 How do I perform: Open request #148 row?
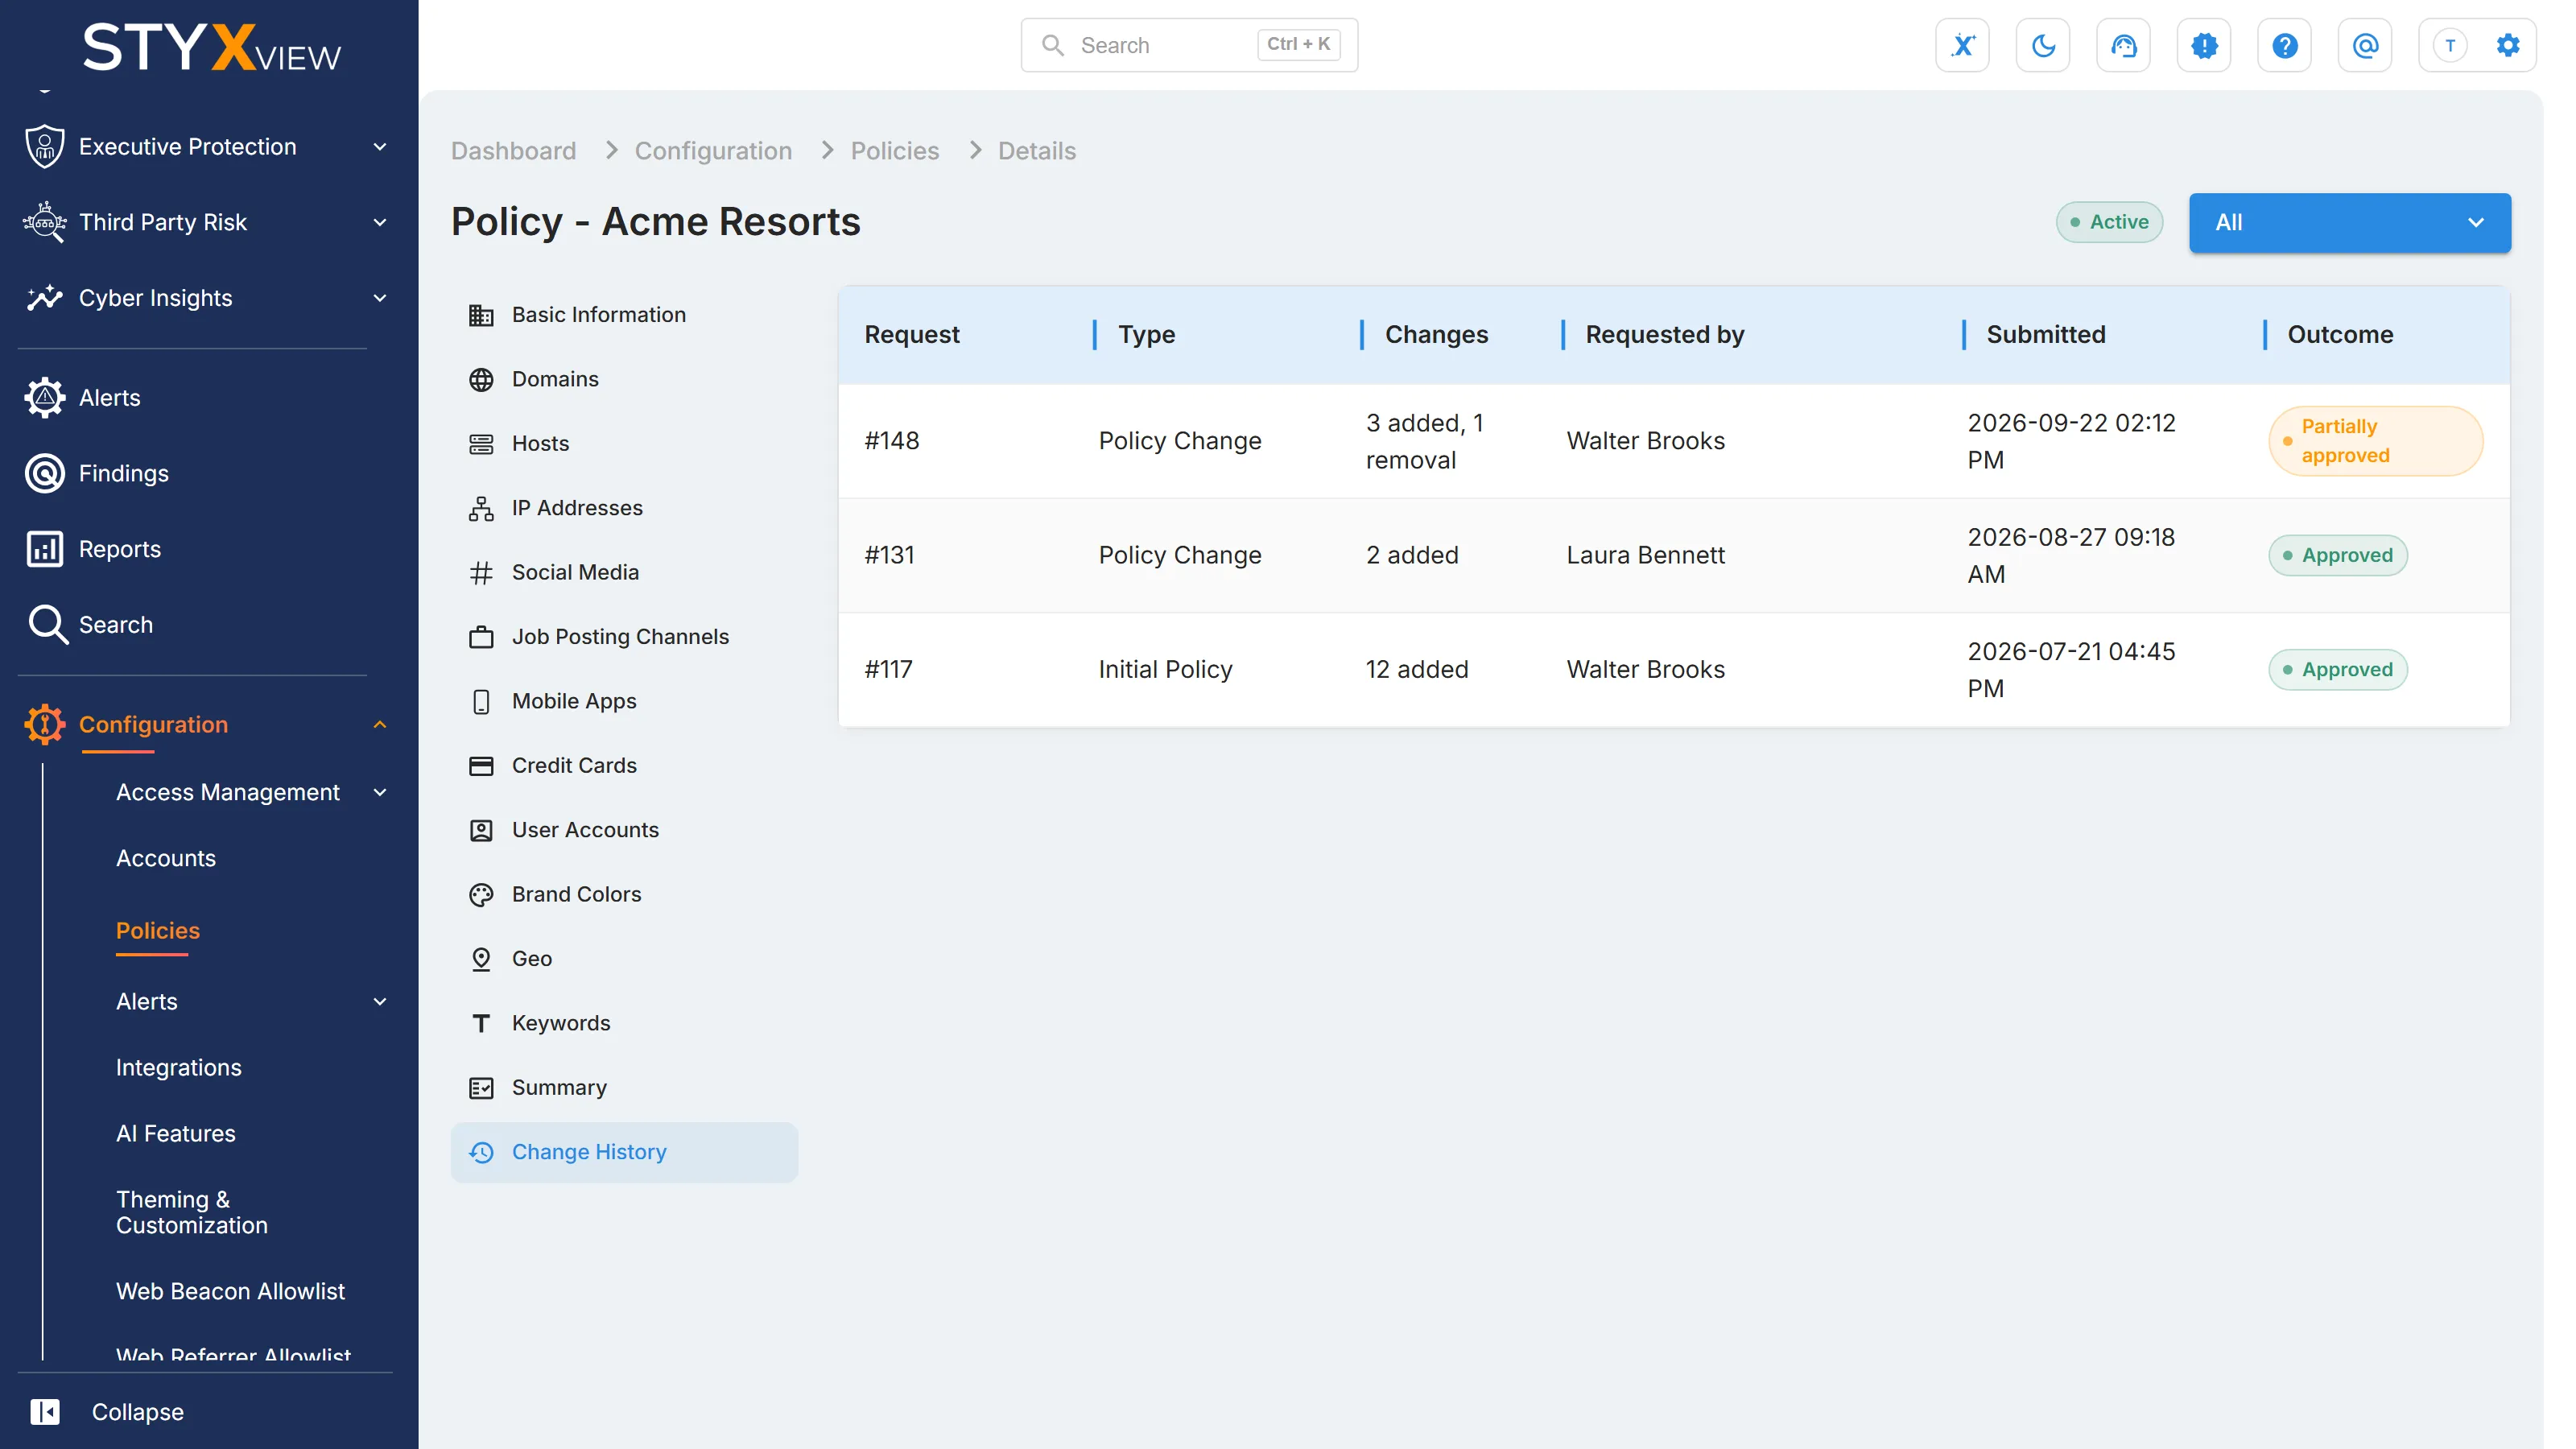coord(1673,441)
